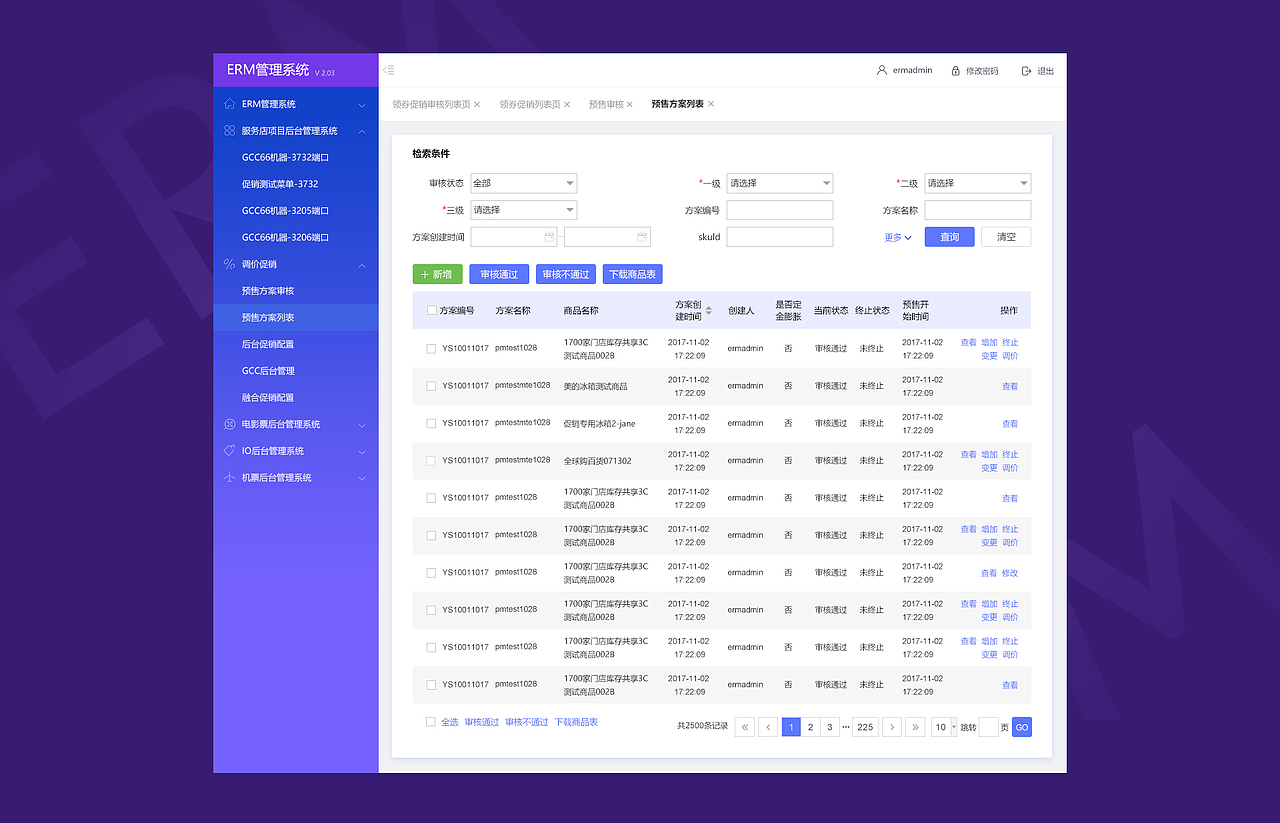Screen dimensions: 1280x823
Task: Go to page 225
Action: point(865,728)
